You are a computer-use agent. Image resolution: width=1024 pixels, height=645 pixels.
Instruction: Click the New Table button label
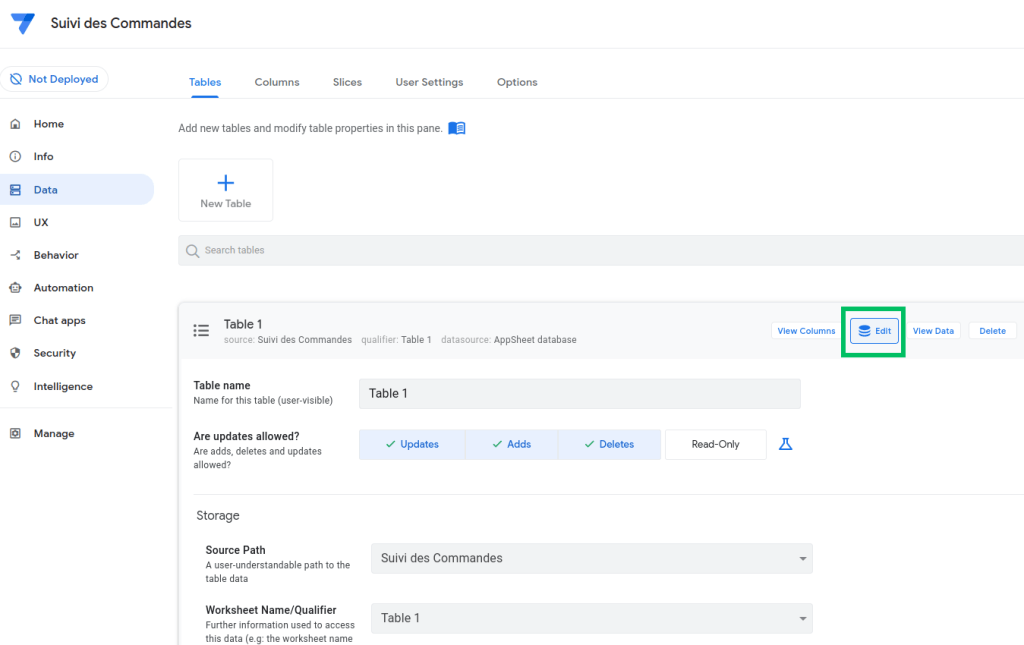(x=225, y=204)
